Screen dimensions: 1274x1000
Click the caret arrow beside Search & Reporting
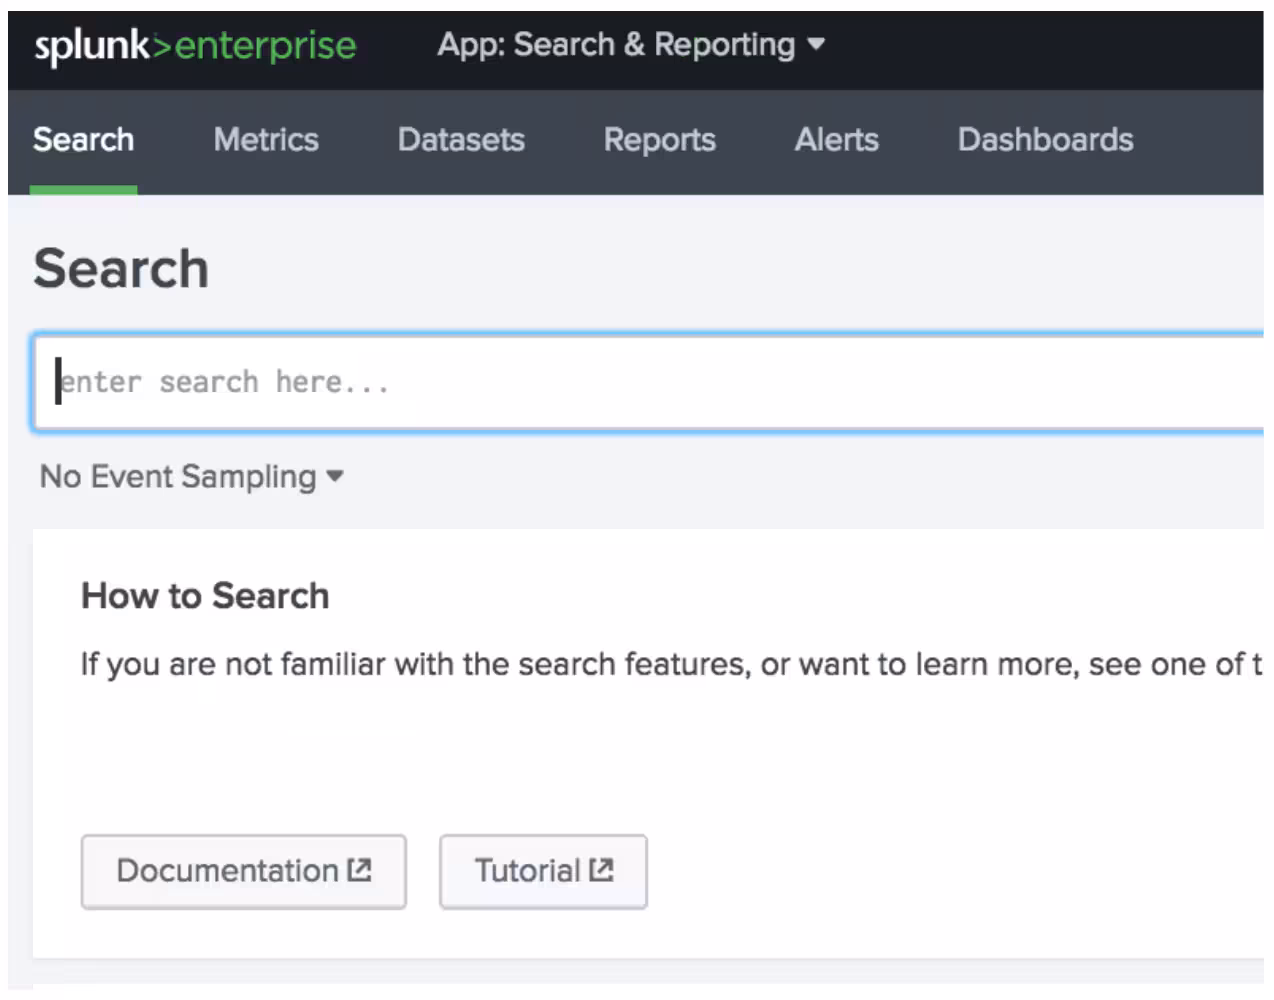[x=816, y=44]
